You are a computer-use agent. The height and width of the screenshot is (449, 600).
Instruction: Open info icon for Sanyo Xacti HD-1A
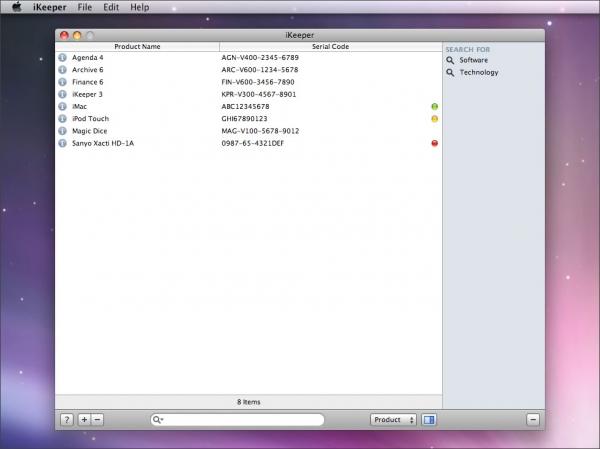pos(62,143)
